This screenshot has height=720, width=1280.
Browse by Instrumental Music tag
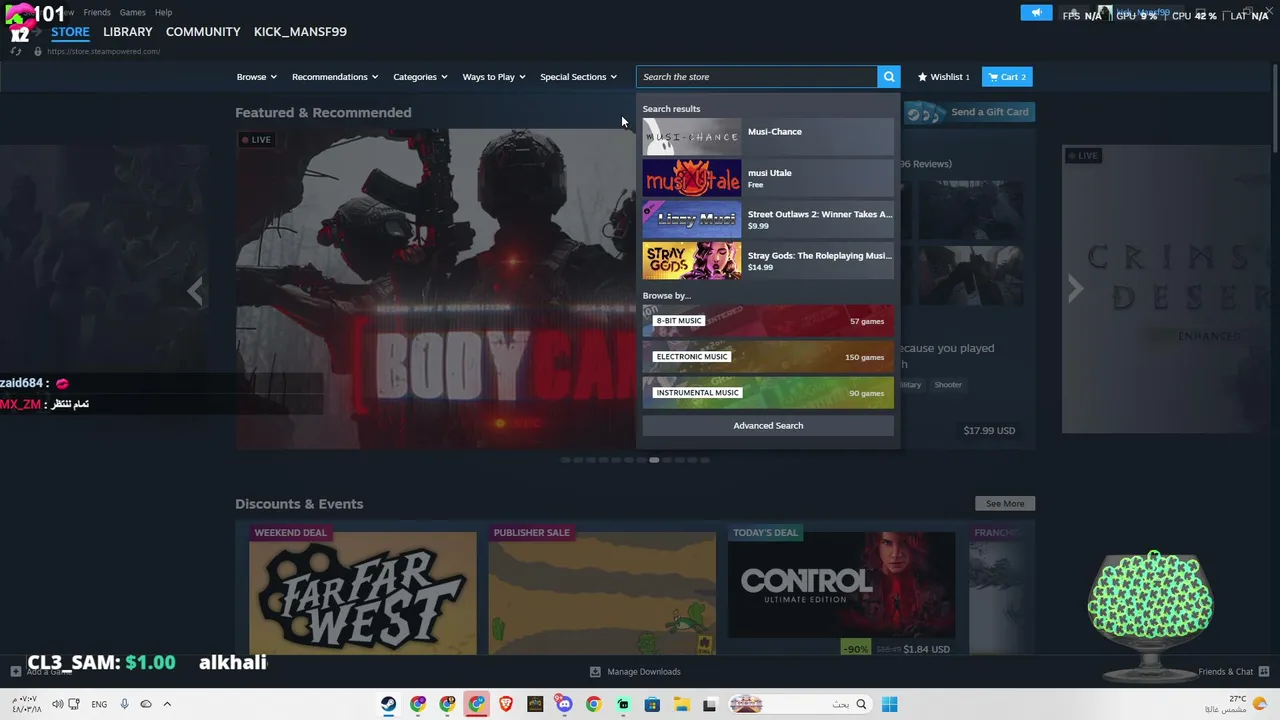768,393
